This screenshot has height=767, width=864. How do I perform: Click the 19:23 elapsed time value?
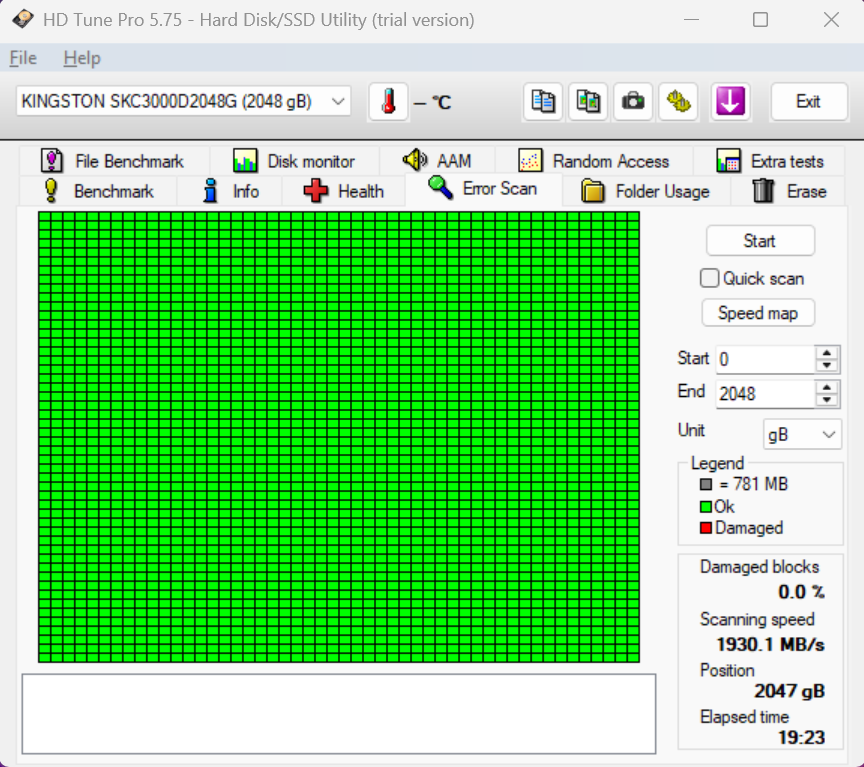click(x=801, y=737)
